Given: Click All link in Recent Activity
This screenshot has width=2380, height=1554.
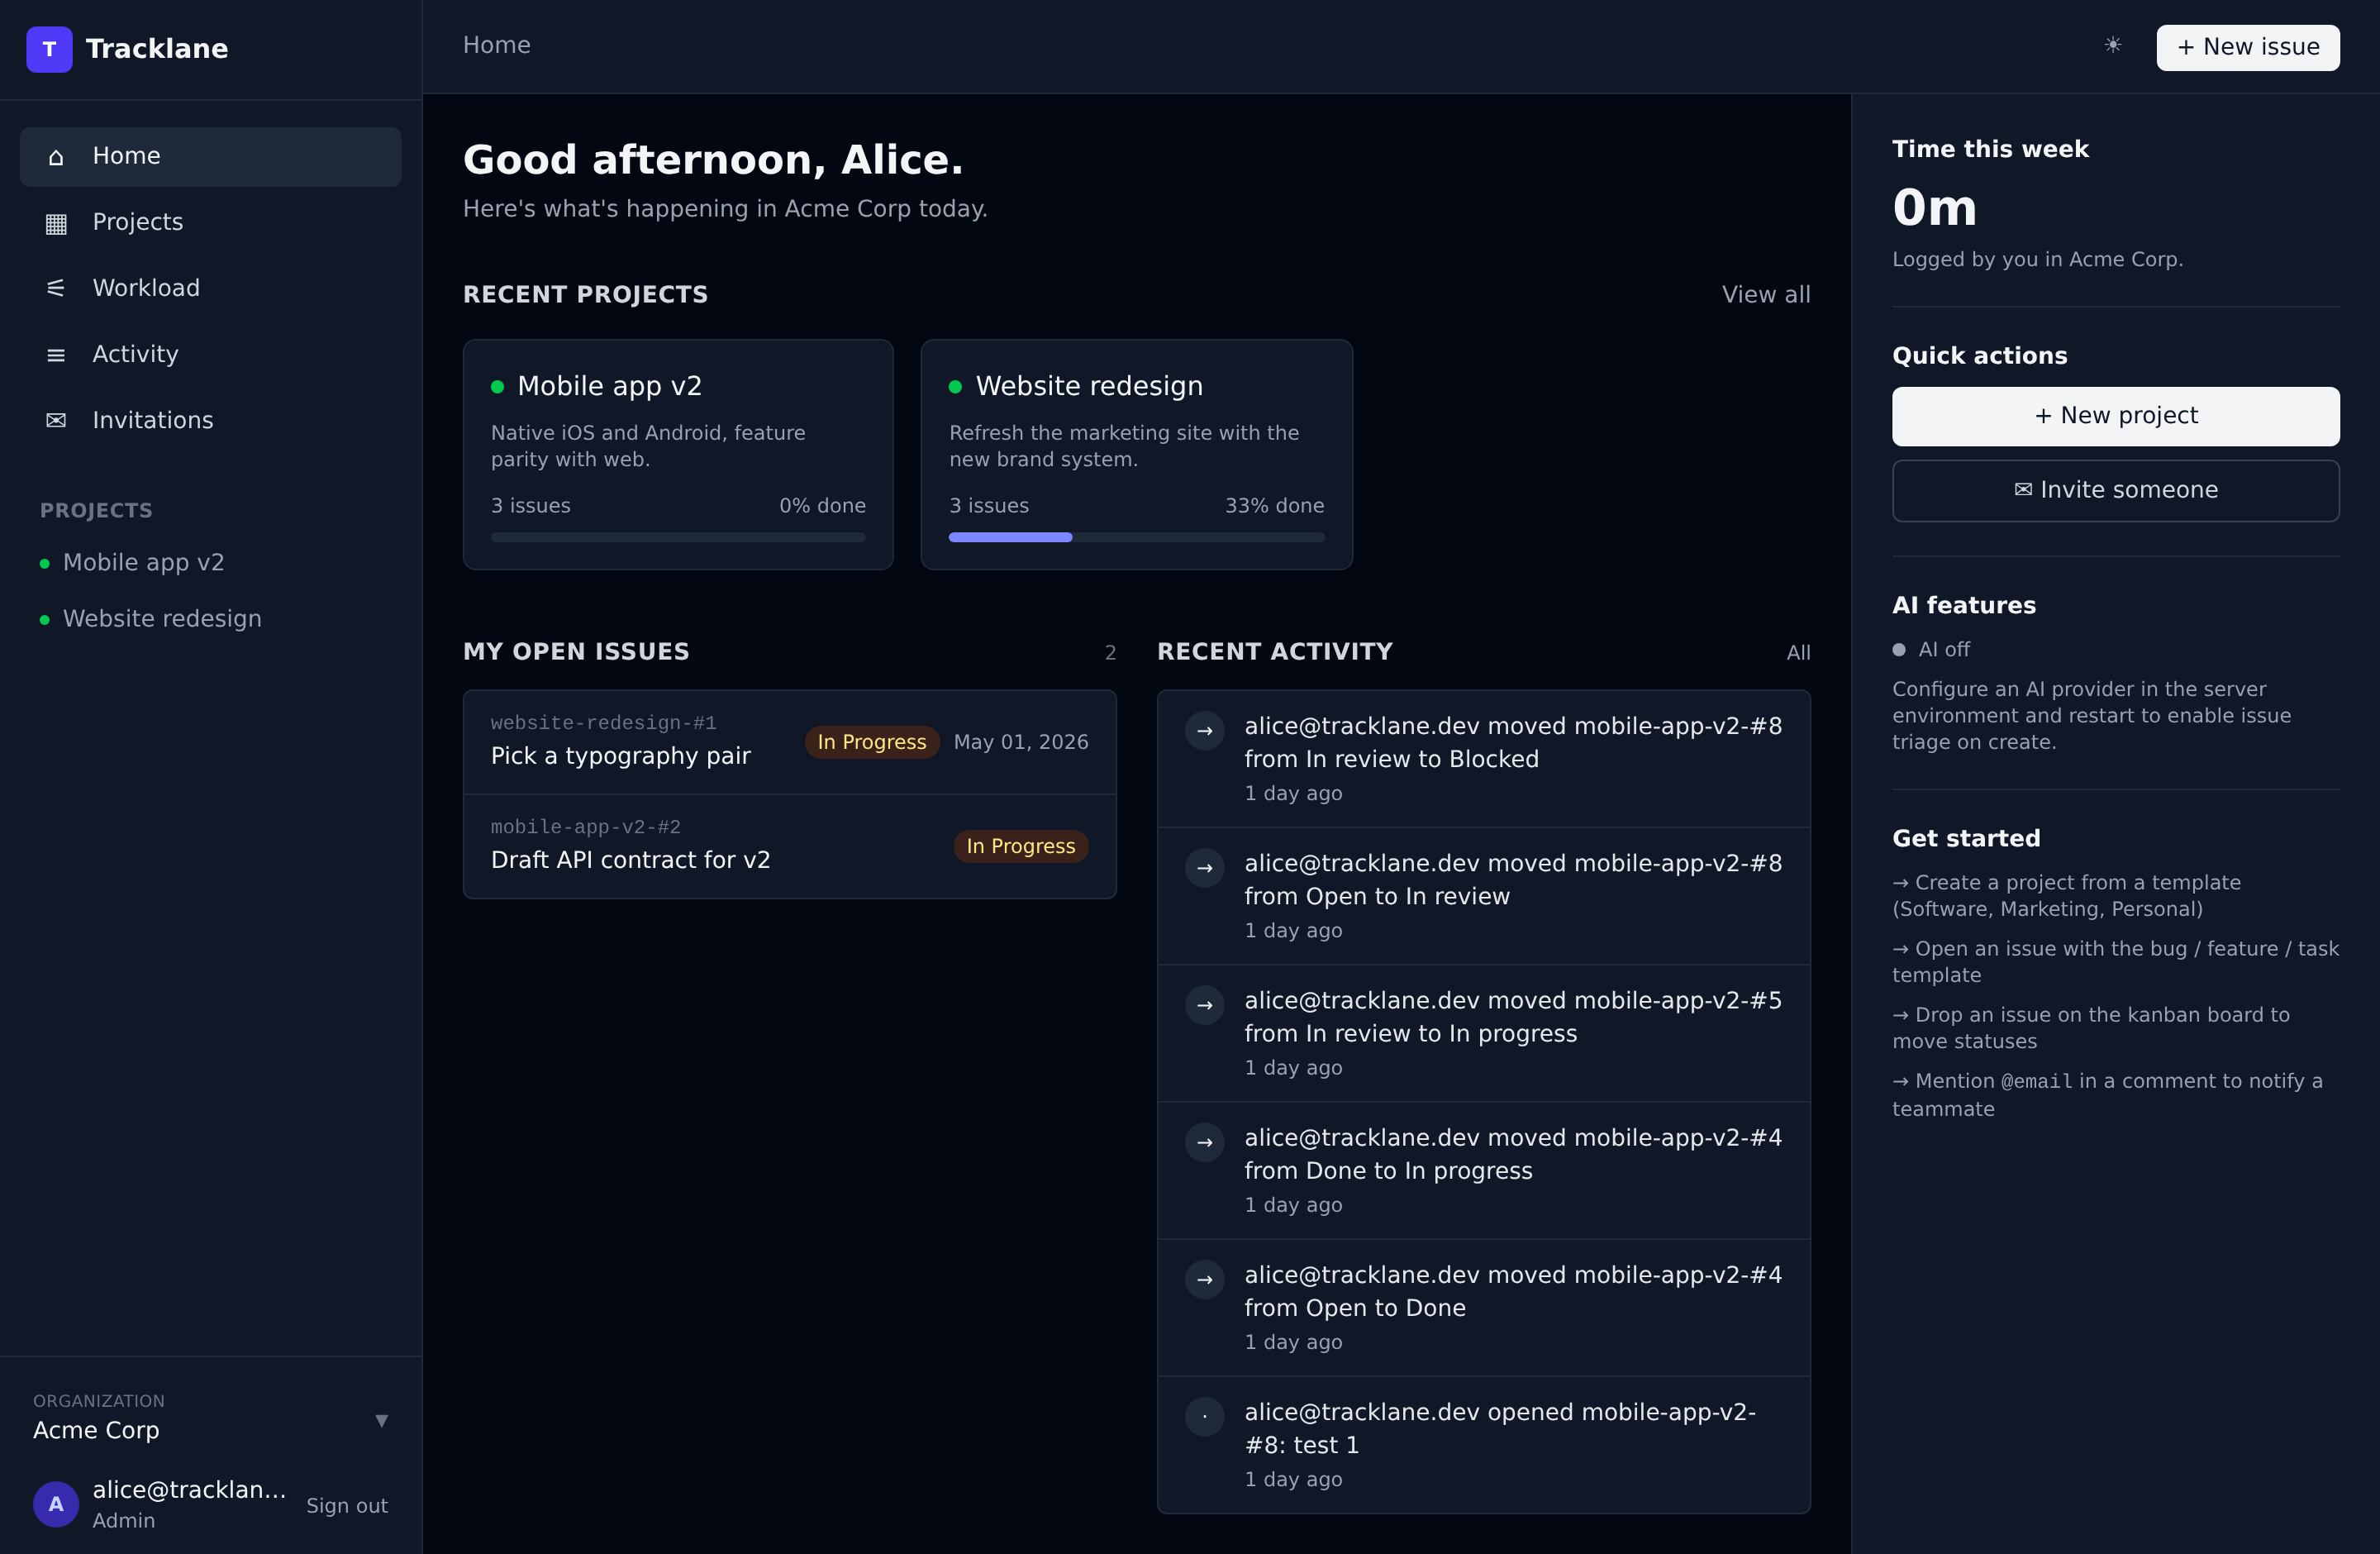Looking at the screenshot, I should (1798, 653).
